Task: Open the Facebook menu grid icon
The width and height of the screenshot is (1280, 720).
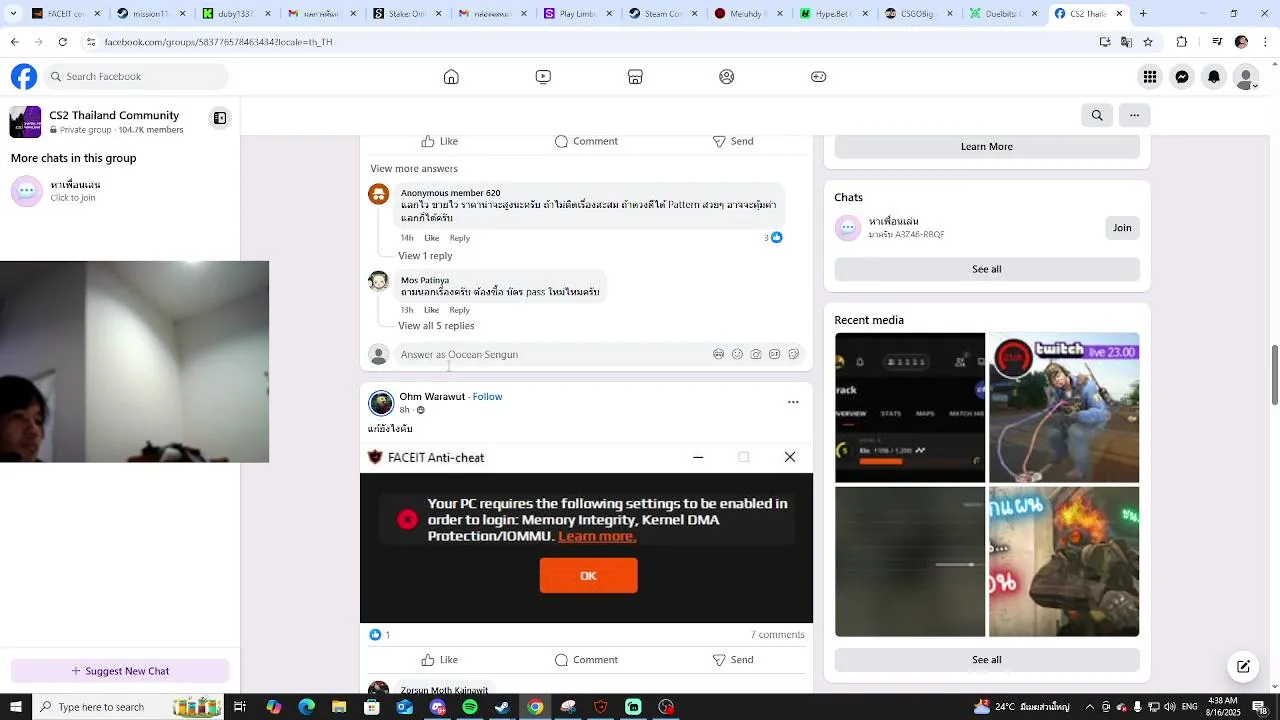Action: click(1150, 77)
